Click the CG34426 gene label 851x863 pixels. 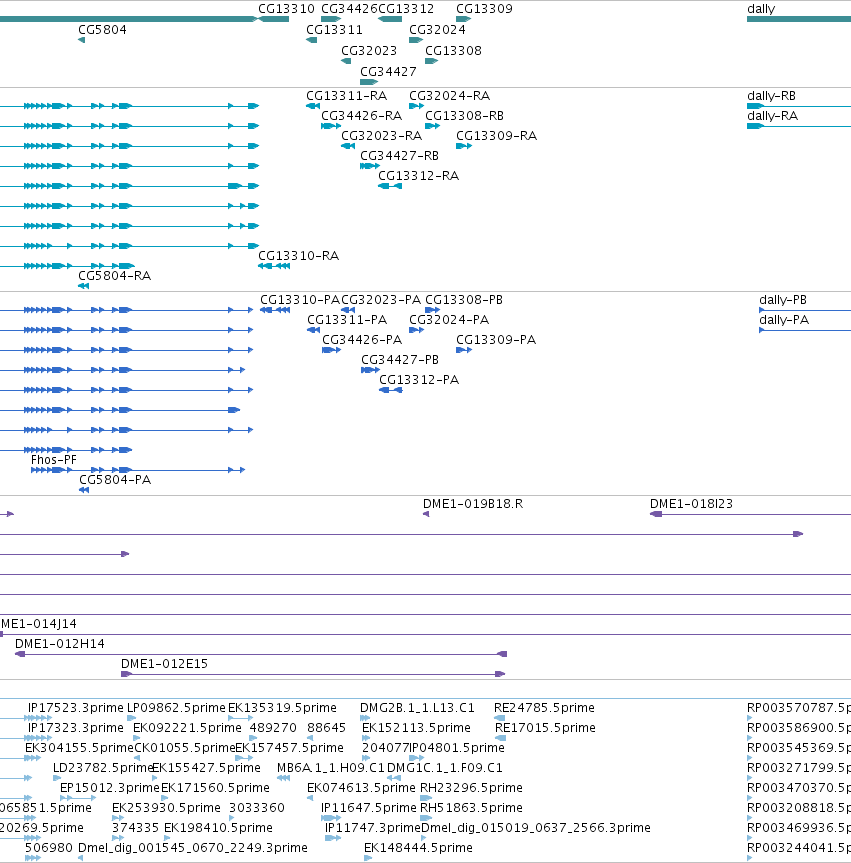pos(349,9)
